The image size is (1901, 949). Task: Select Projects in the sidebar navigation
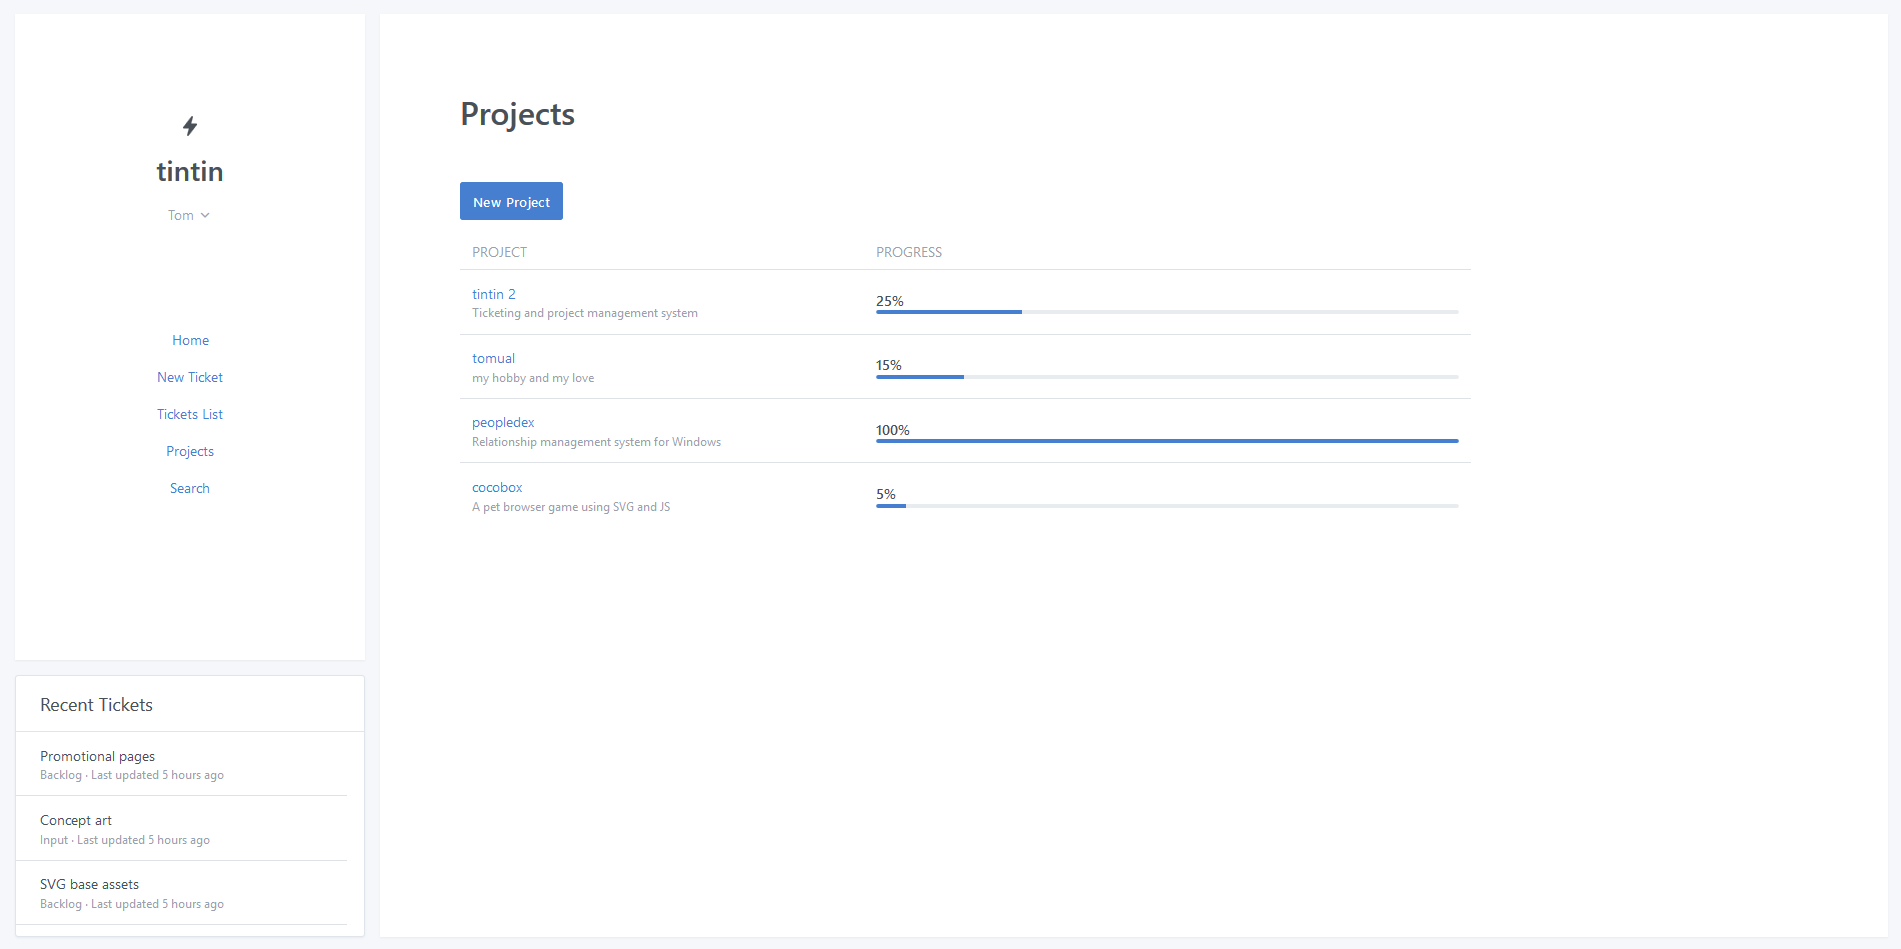pyautogui.click(x=190, y=451)
